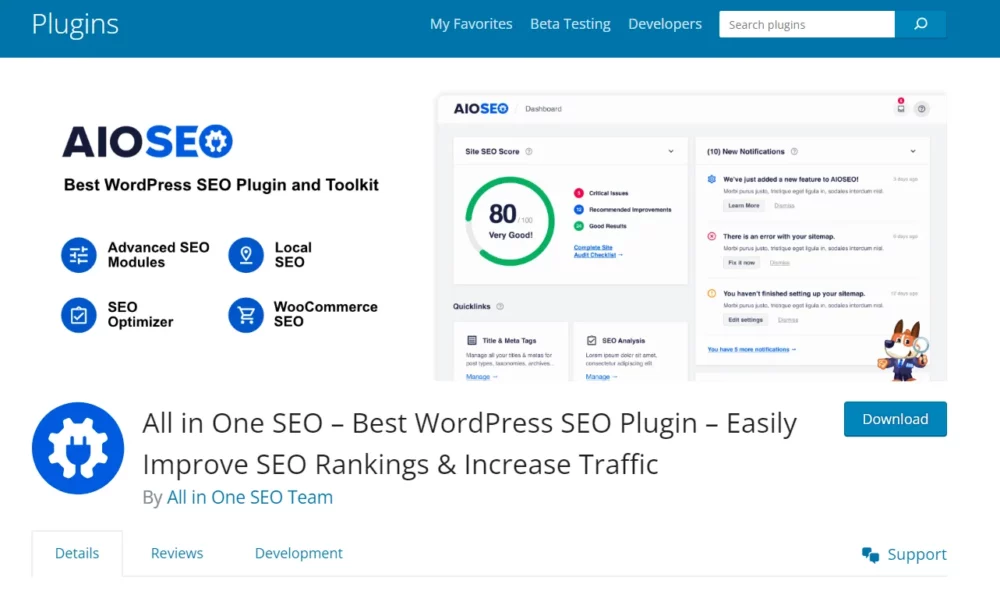Open the Complete Site Audit Checklist link
1000x591 pixels.
[x=598, y=251]
